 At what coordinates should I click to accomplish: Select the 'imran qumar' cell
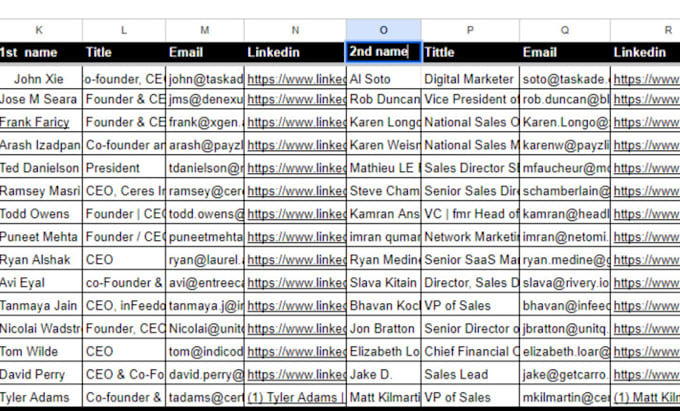pos(383,237)
